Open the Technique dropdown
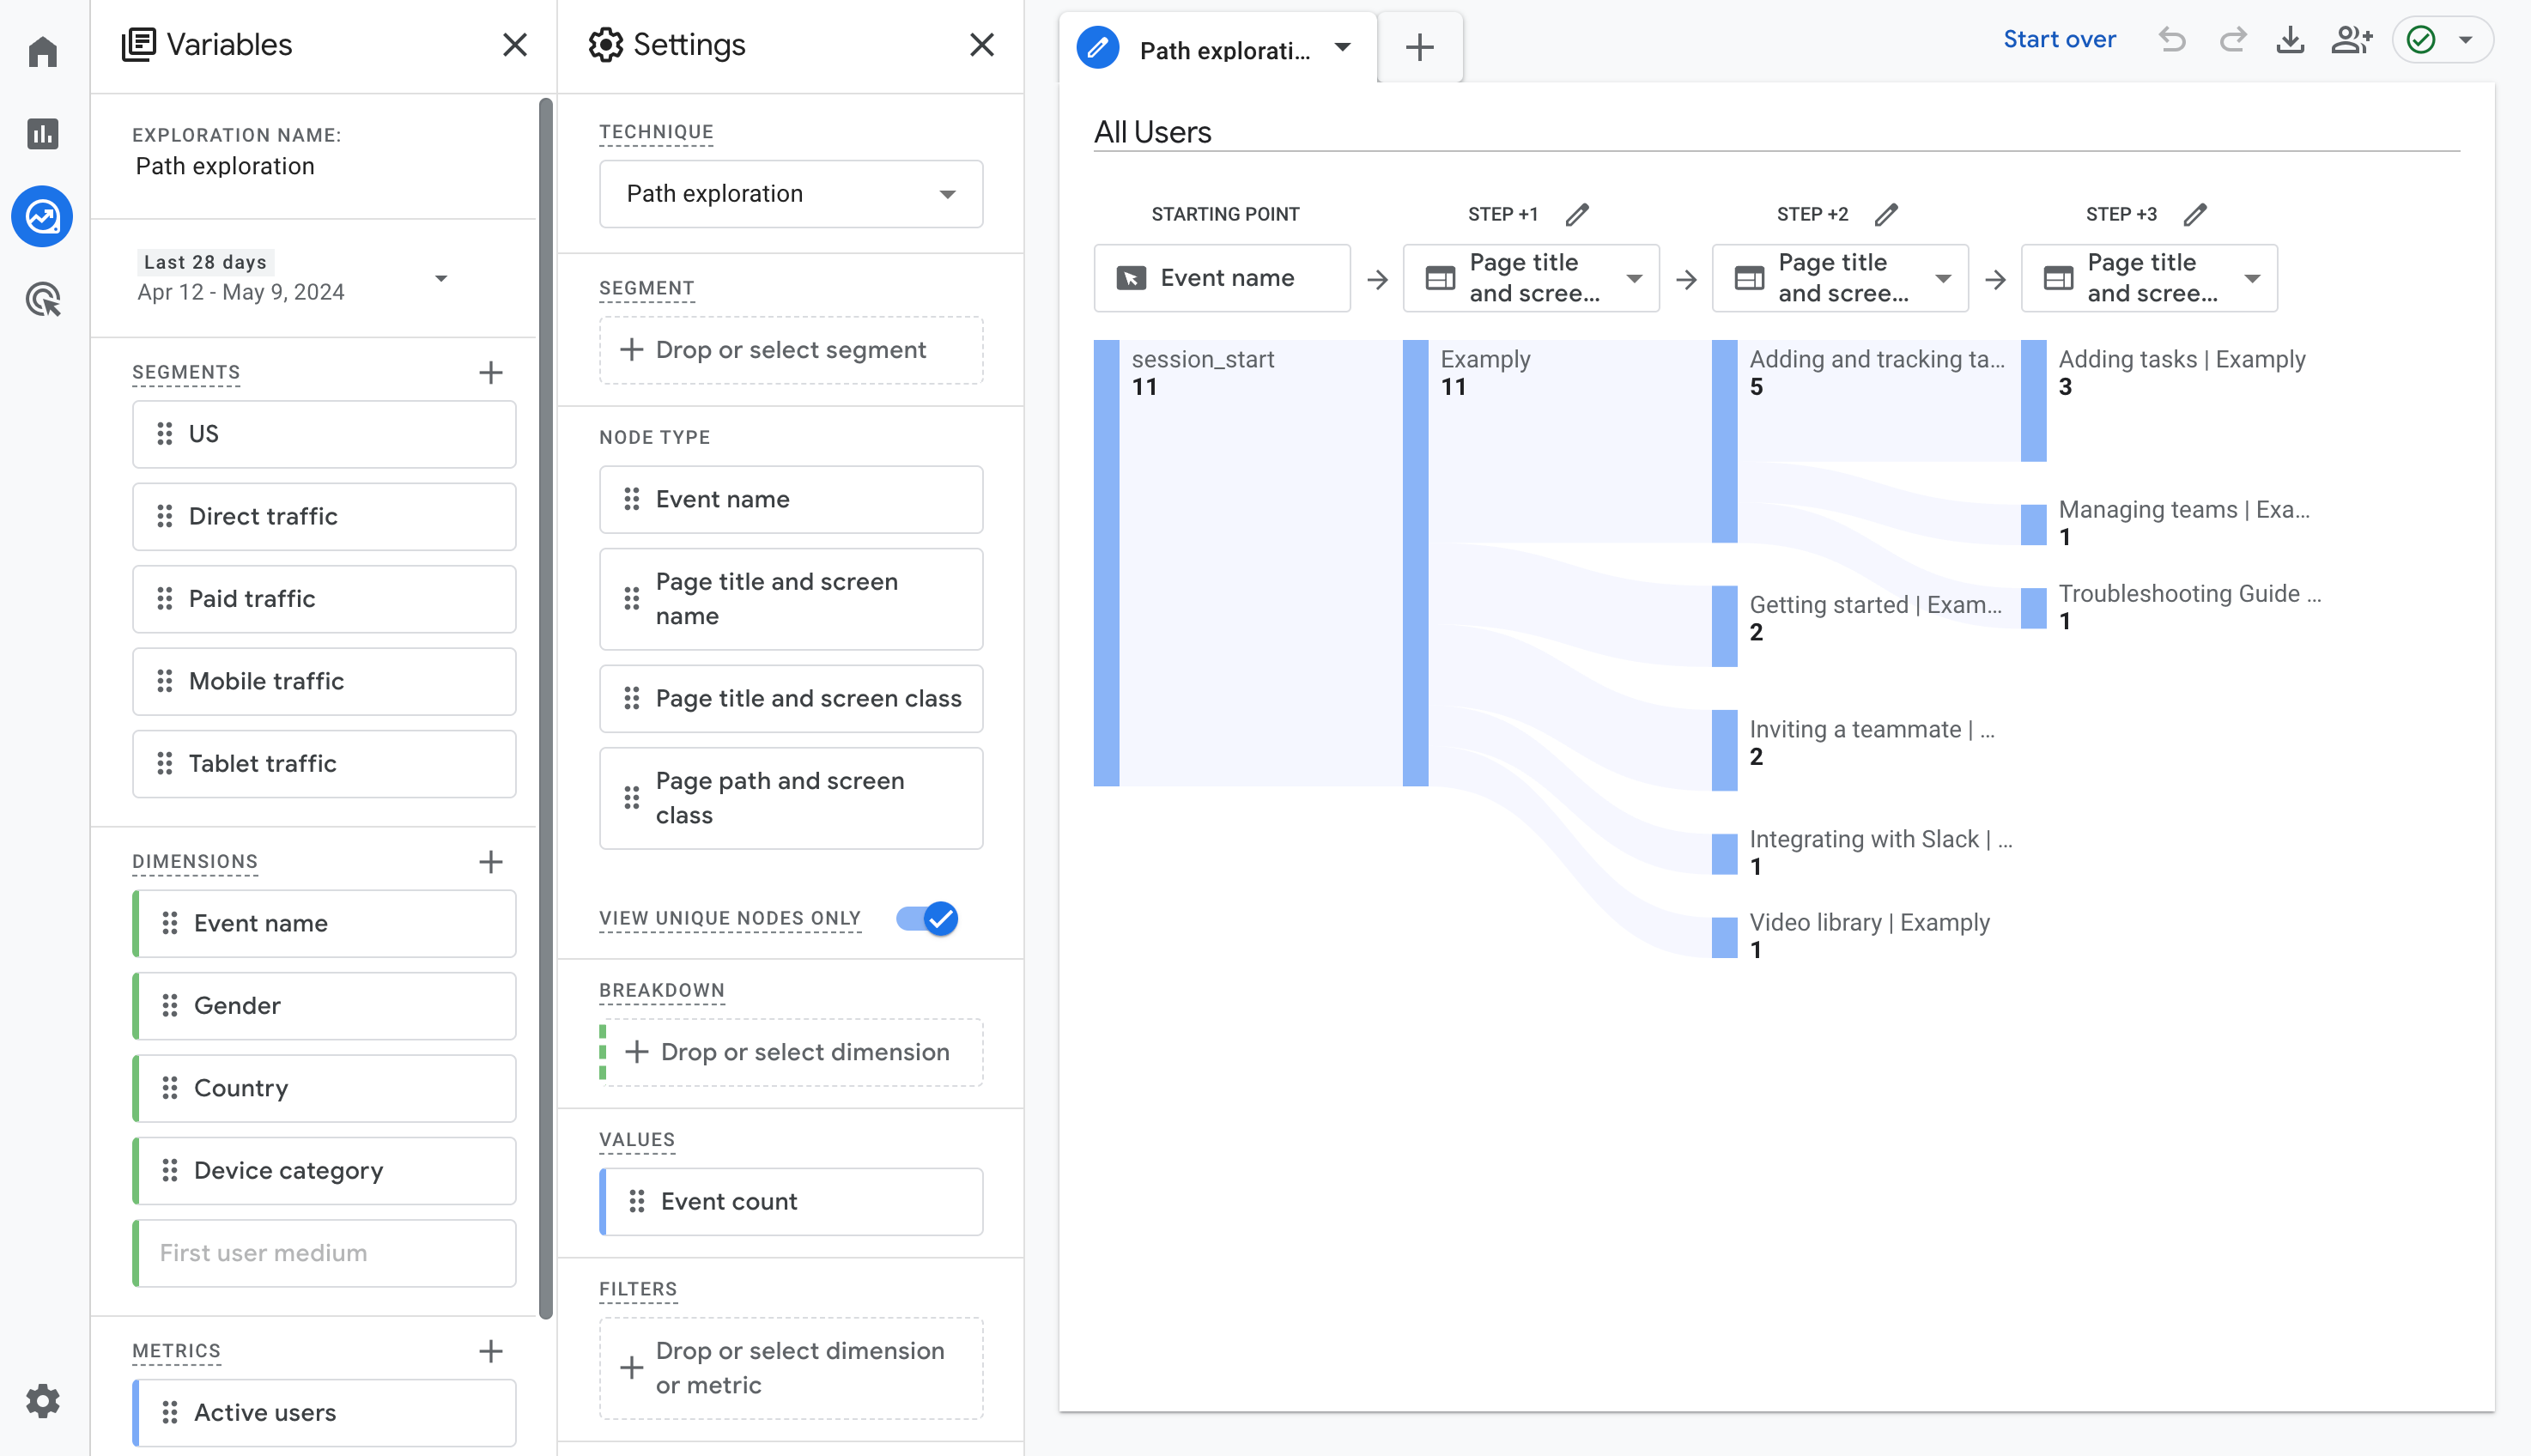The height and width of the screenshot is (1456, 2531). (x=790, y=194)
